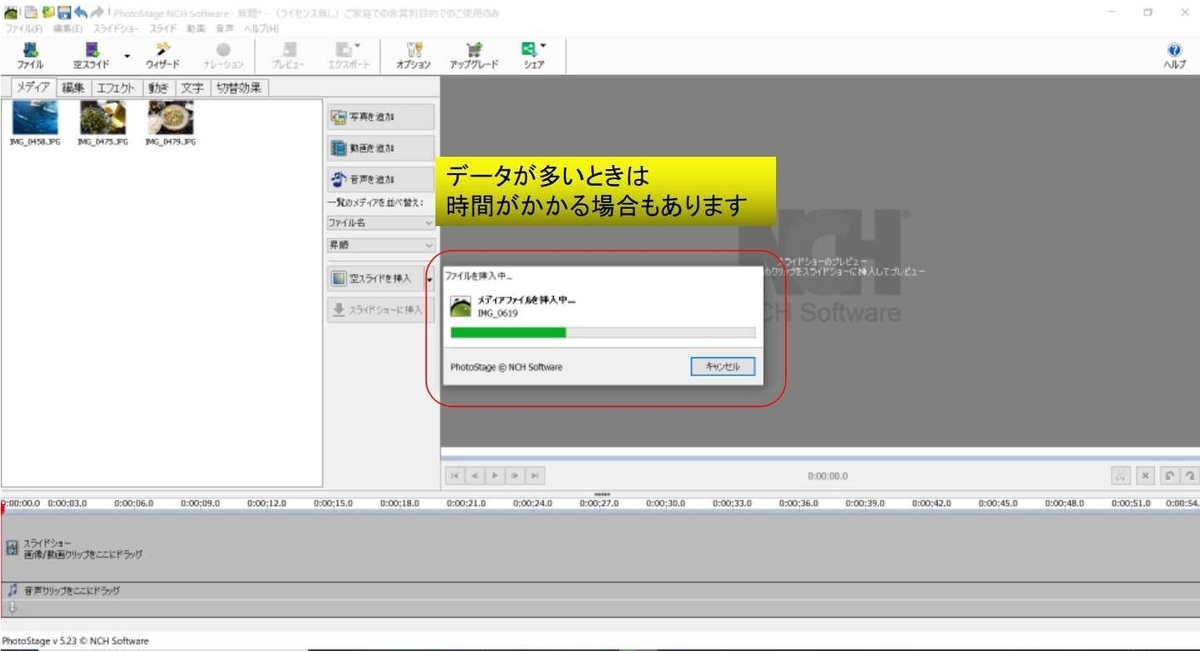The height and width of the screenshot is (651, 1200).
Task: Click the save icon in title bar
Action: click(x=64, y=12)
